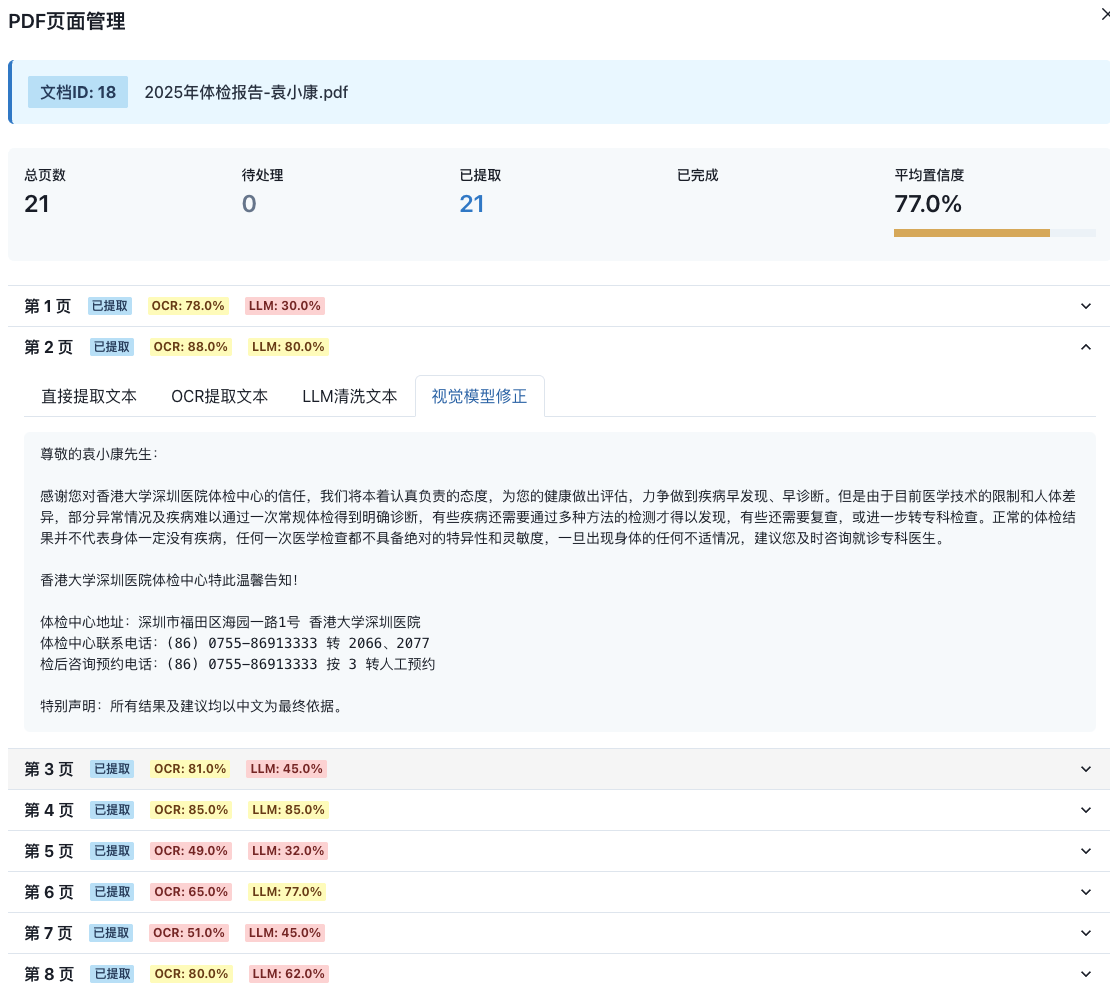Open the LLM清洗文本 tab
The image size is (1110, 983).
[348, 396]
